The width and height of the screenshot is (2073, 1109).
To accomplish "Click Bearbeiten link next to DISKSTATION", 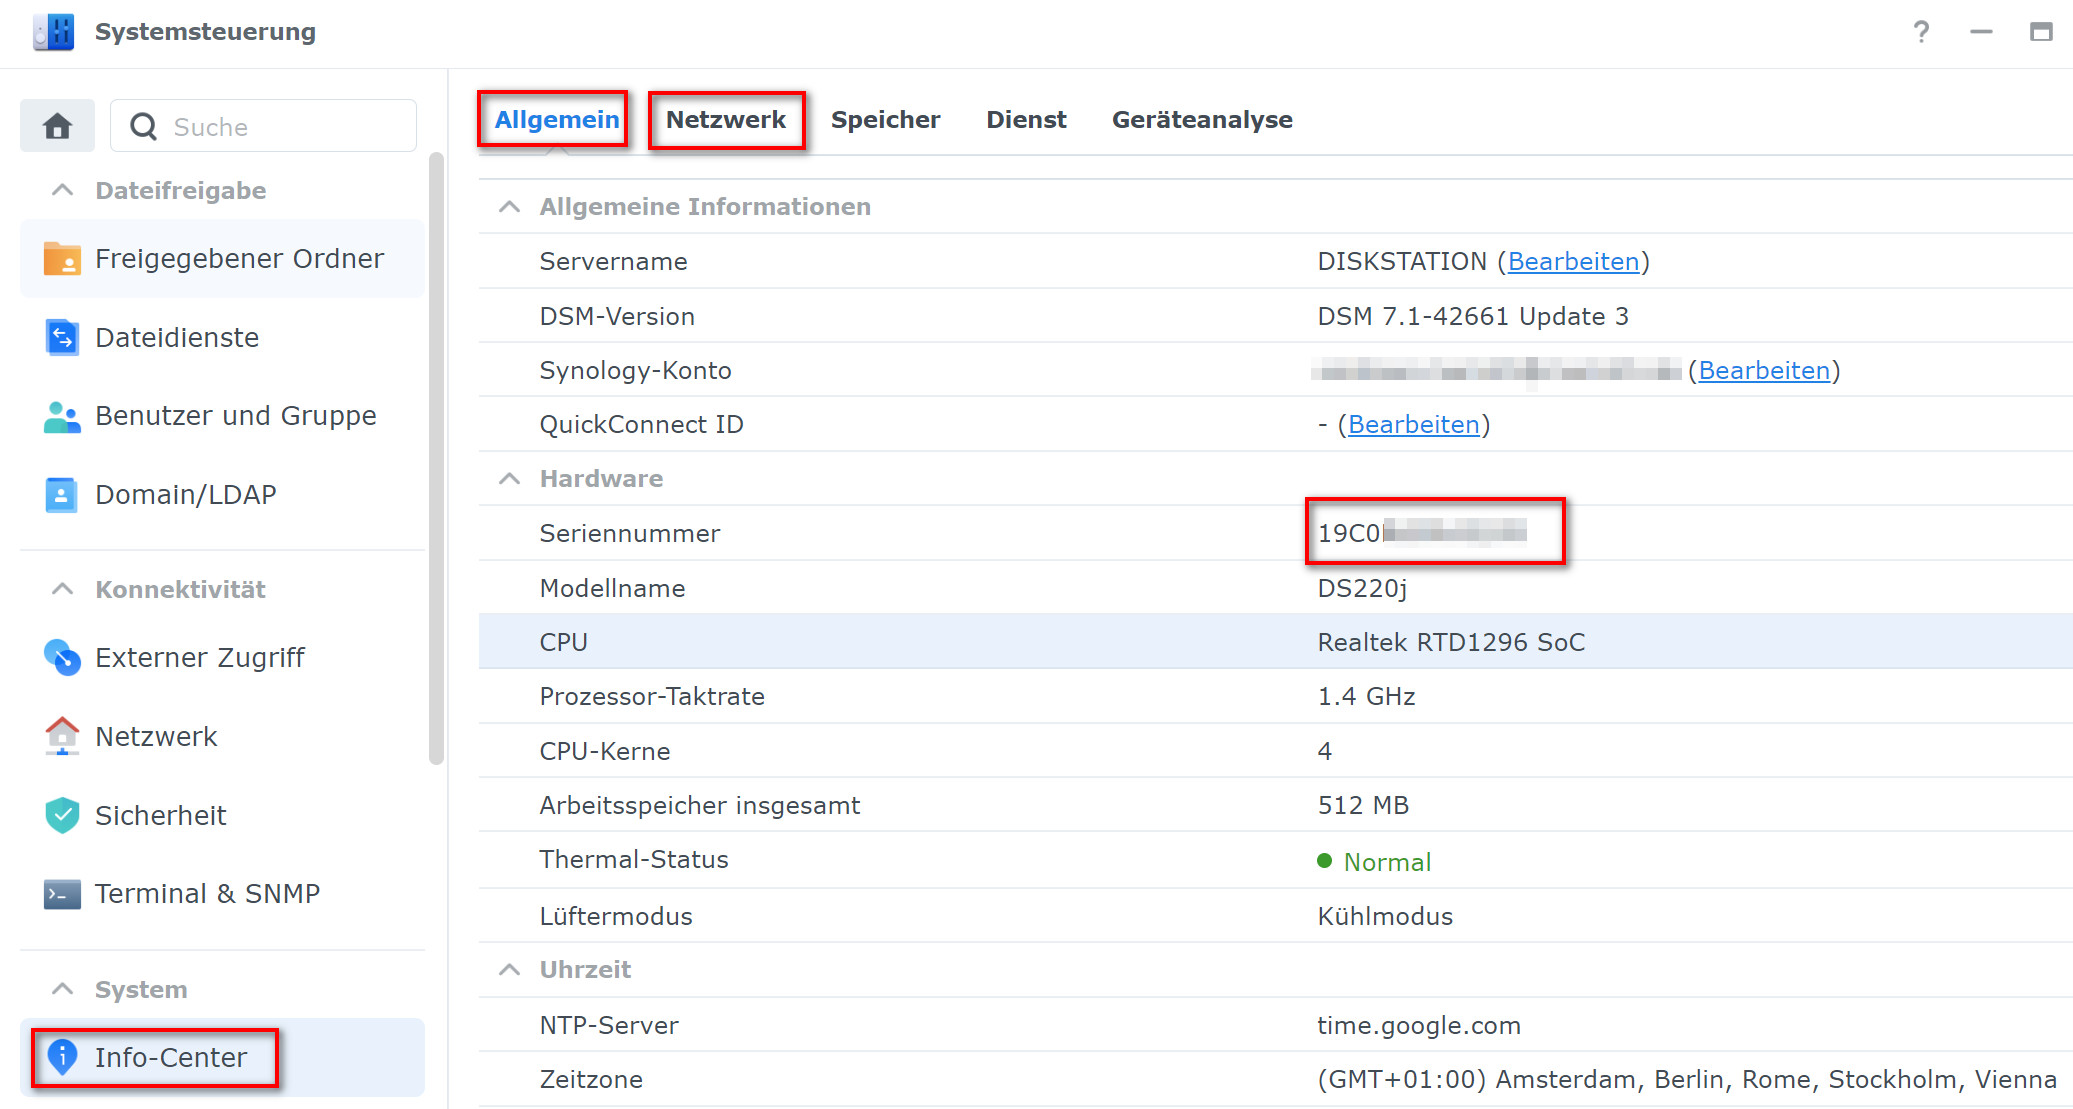I will tap(1573, 262).
